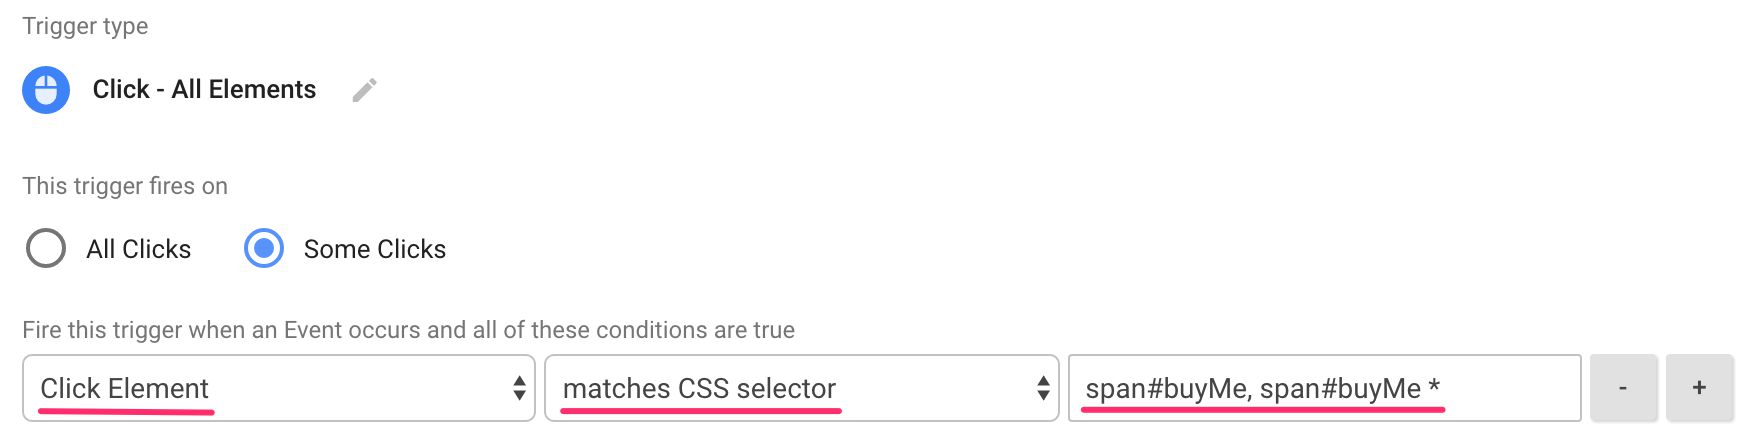Click the 'Click - All Elements' trigger name
This screenshot has height=446, width=1748.
tap(204, 90)
